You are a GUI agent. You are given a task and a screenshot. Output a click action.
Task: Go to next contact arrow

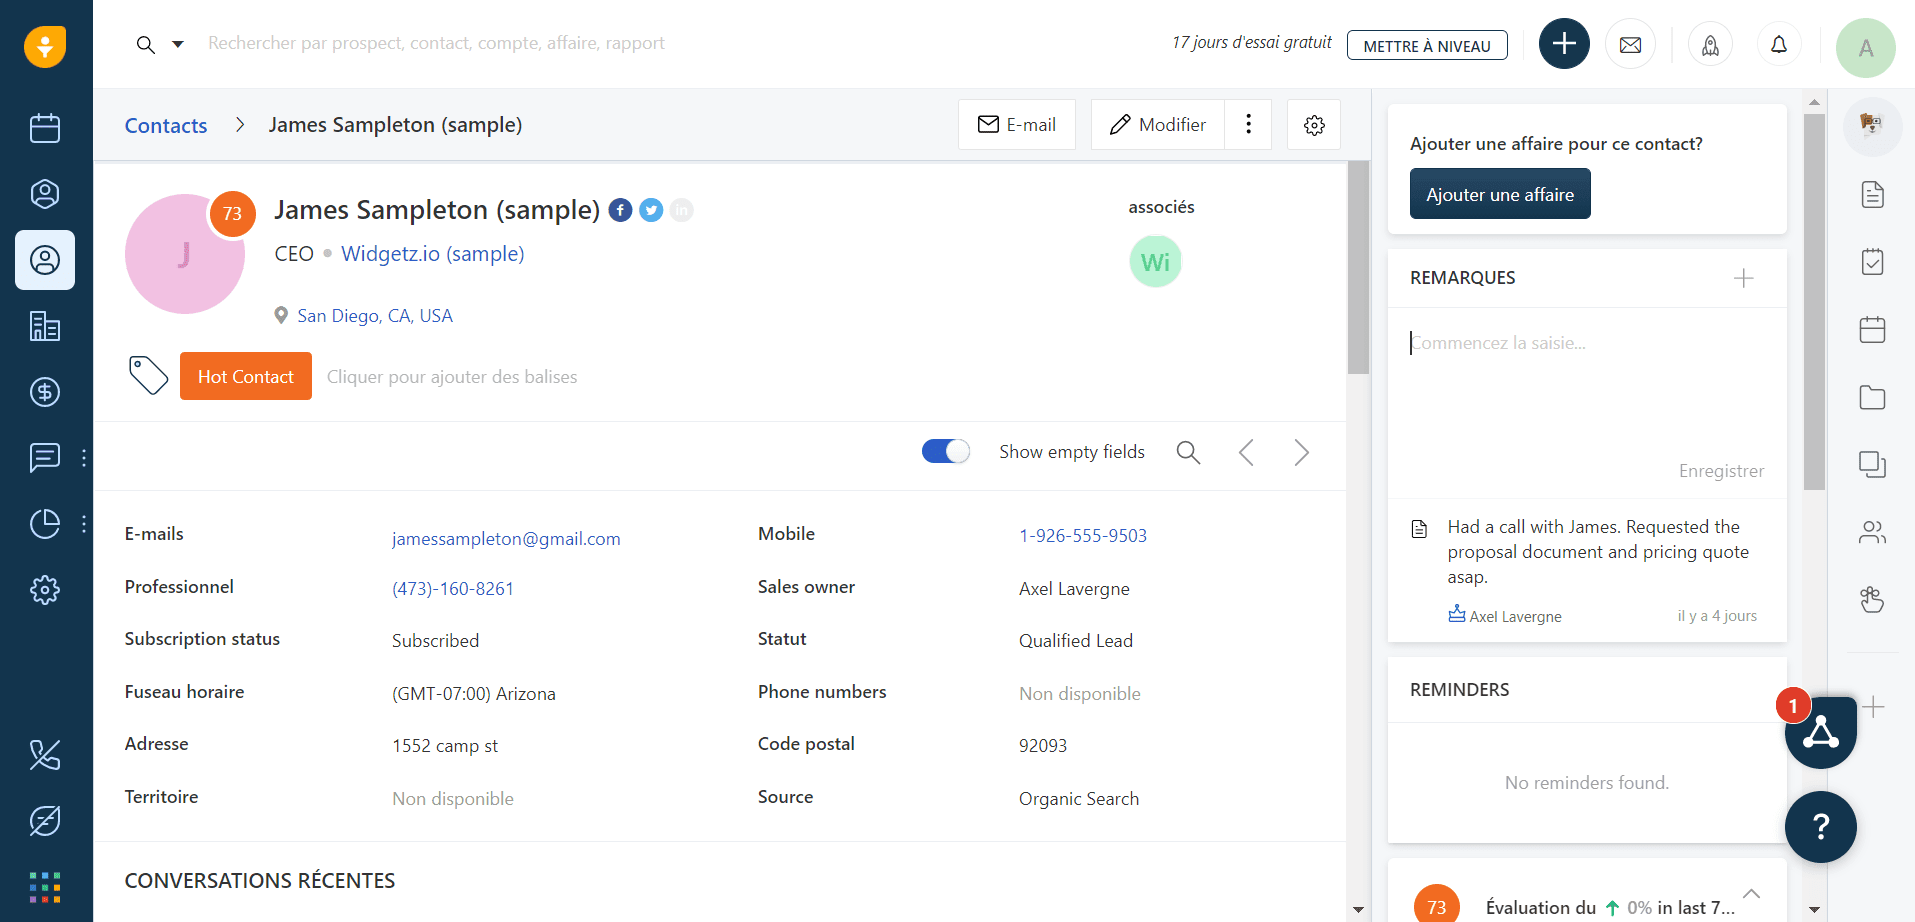click(1301, 453)
